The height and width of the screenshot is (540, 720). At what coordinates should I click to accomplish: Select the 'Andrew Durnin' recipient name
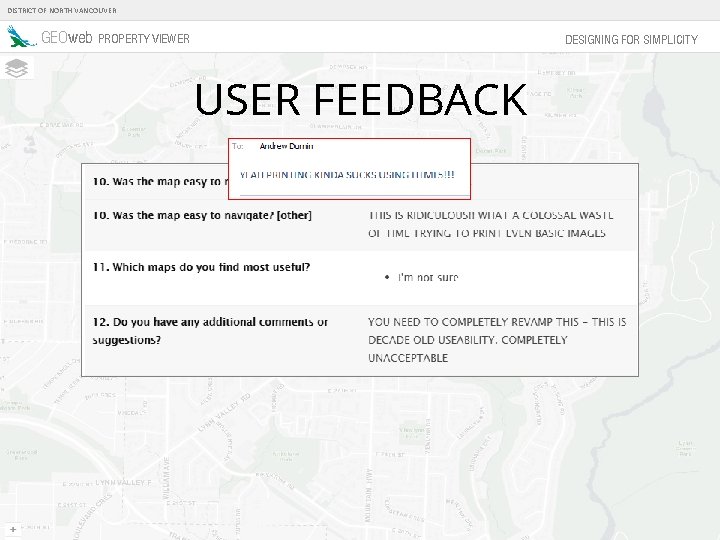(x=286, y=146)
